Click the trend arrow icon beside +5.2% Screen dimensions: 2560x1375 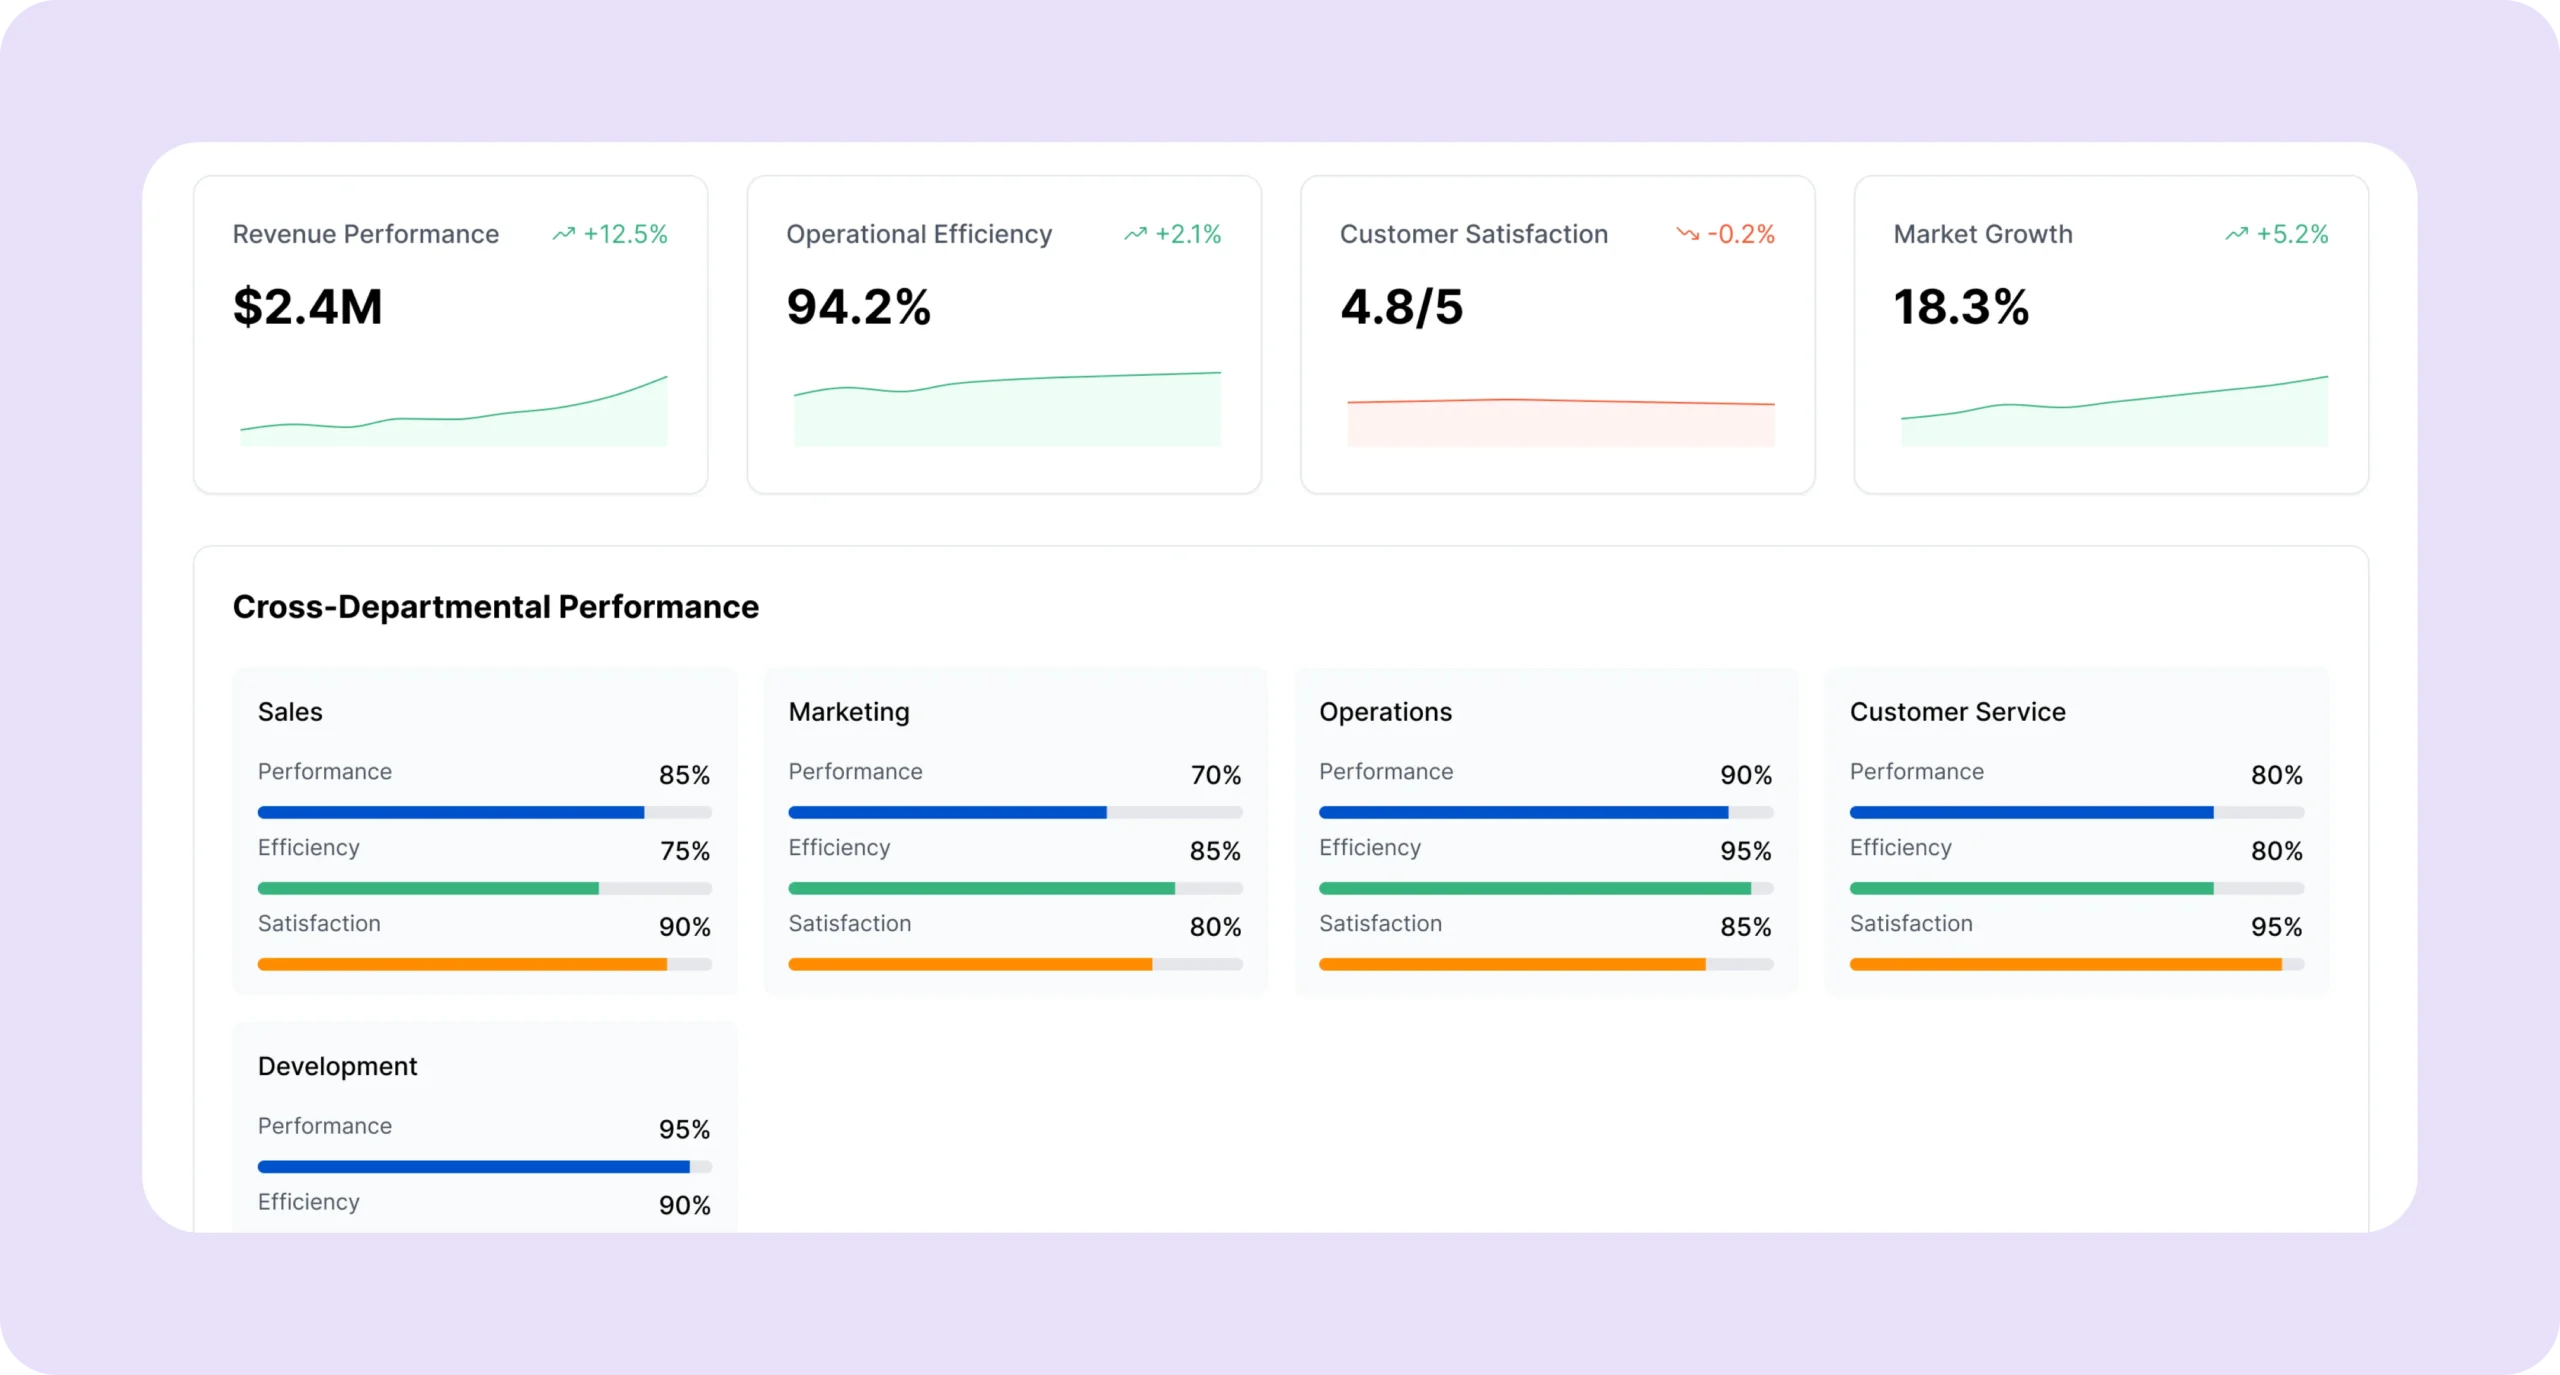(x=2236, y=234)
